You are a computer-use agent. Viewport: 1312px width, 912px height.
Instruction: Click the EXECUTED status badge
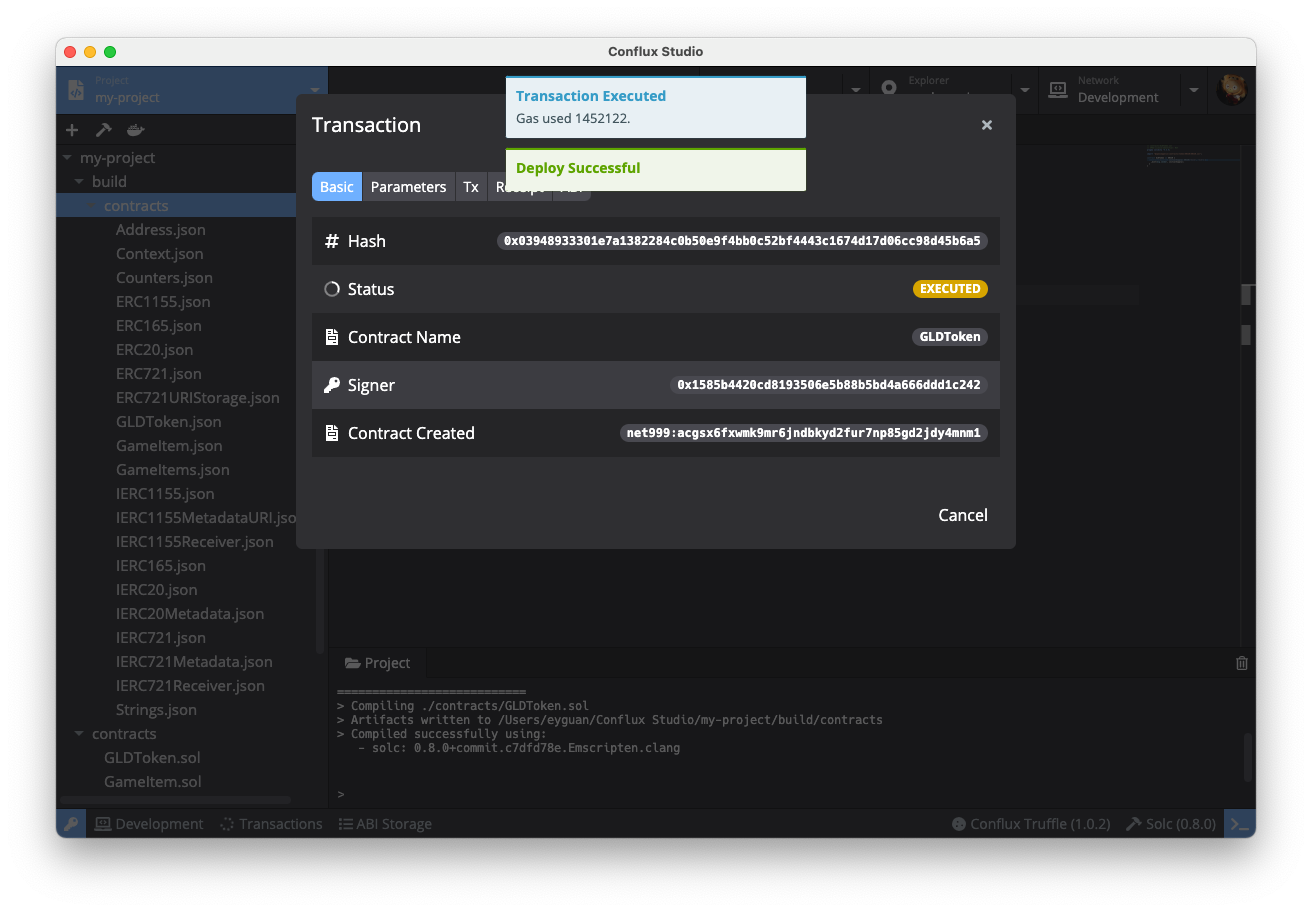(x=950, y=289)
